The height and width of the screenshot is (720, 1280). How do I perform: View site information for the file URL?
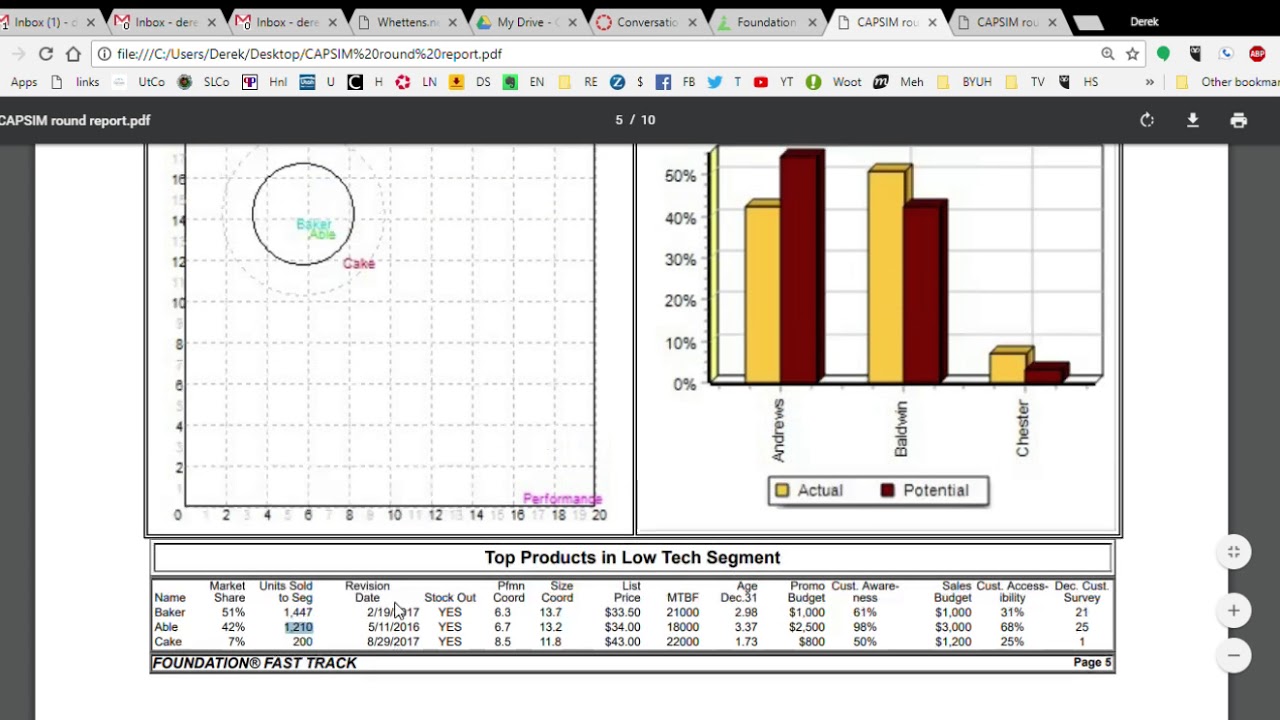(x=104, y=54)
